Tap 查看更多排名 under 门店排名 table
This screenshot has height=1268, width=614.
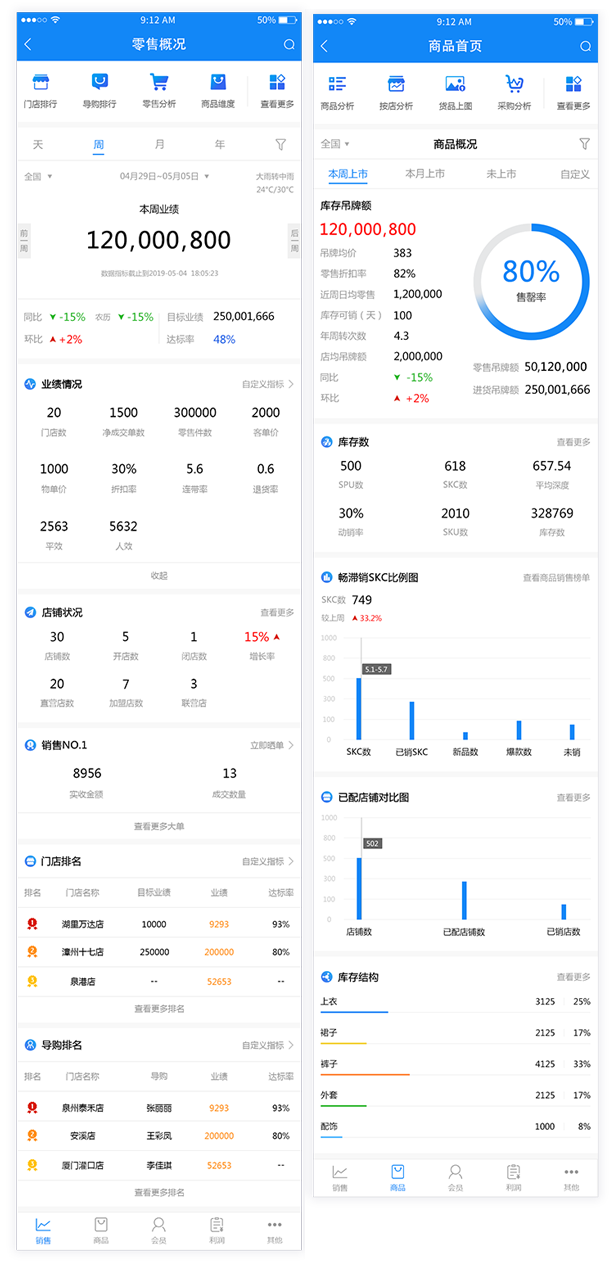pos(159,1009)
